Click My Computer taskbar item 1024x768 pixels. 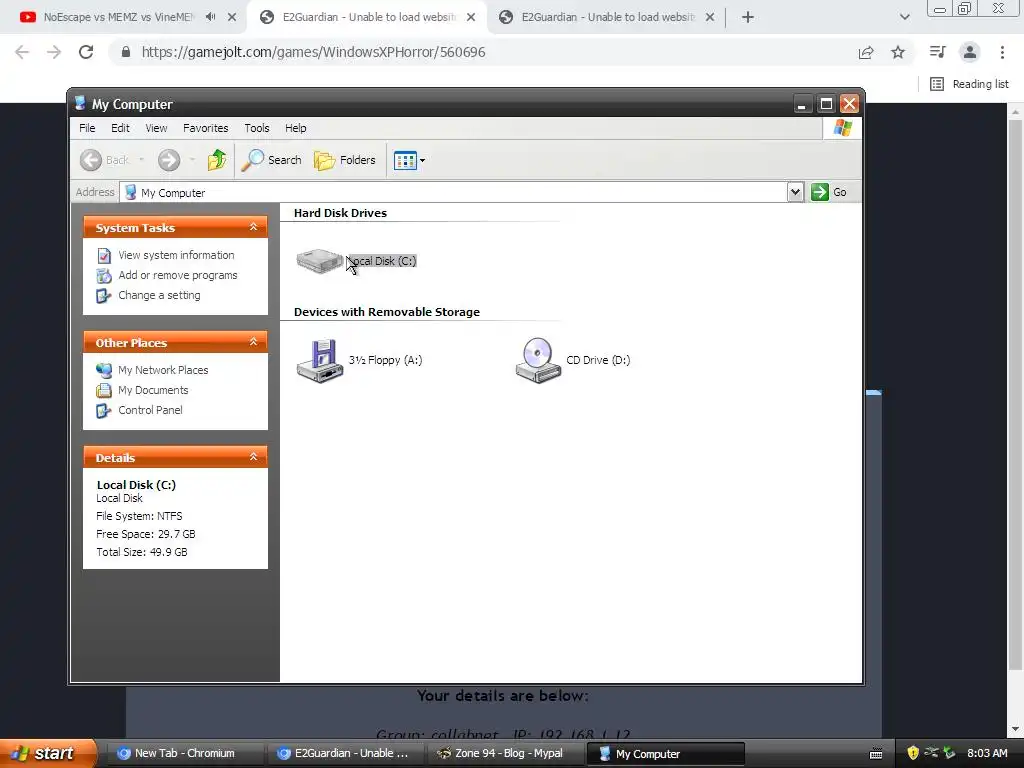pyautogui.click(x=665, y=754)
